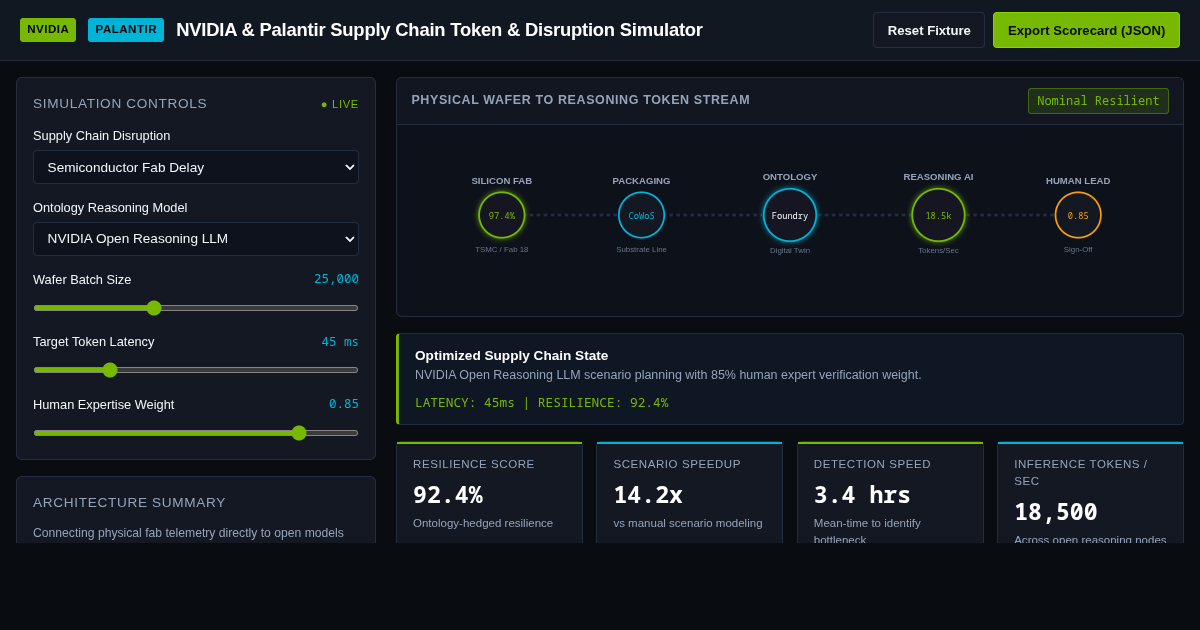Click the PALANTIR logo badge
Image resolution: width=1200 pixels, height=630 pixels.
pyautogui.click(x=126, y=30)
